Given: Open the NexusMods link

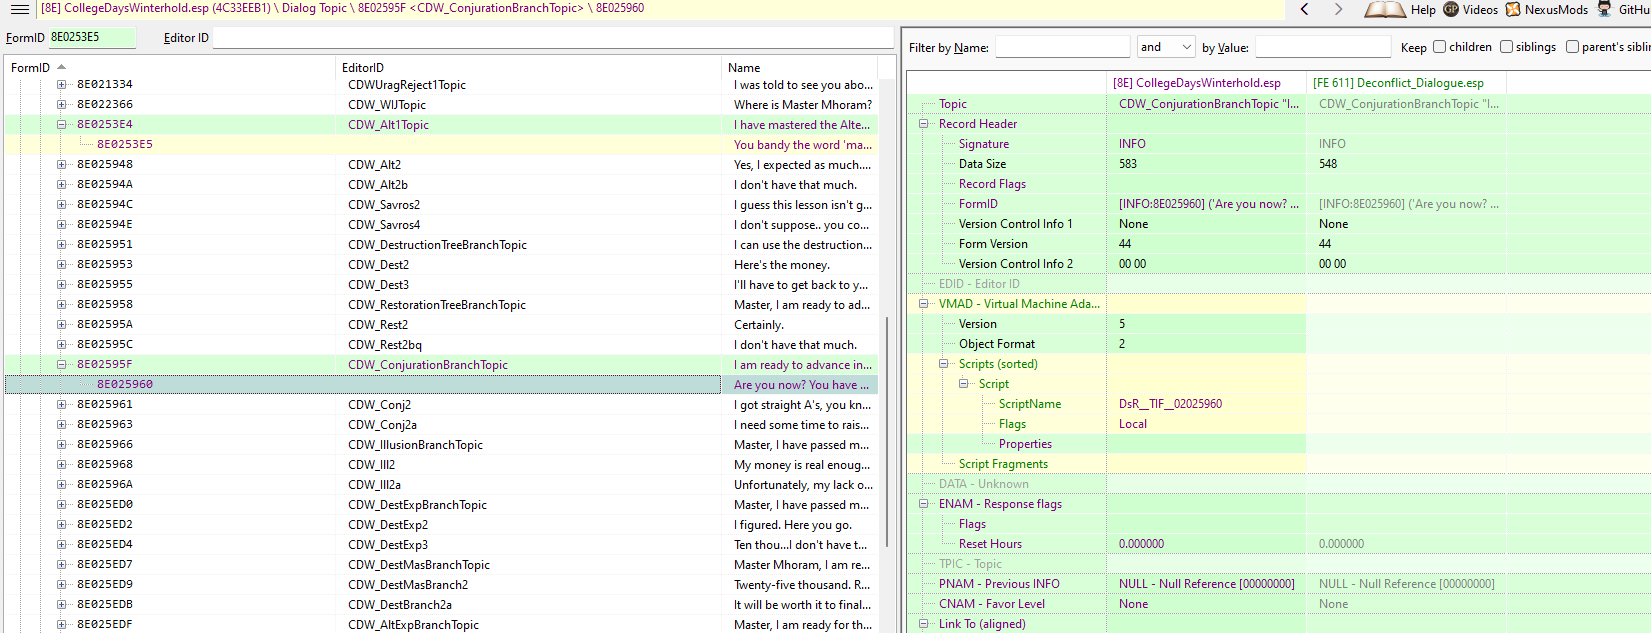Looking at the screenshot, I should tap(1546, 9).
